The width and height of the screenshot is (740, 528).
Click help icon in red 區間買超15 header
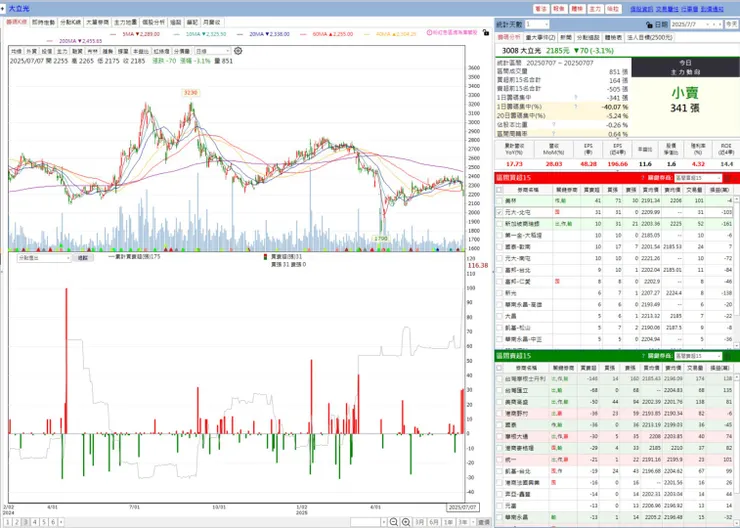point(642,178)
